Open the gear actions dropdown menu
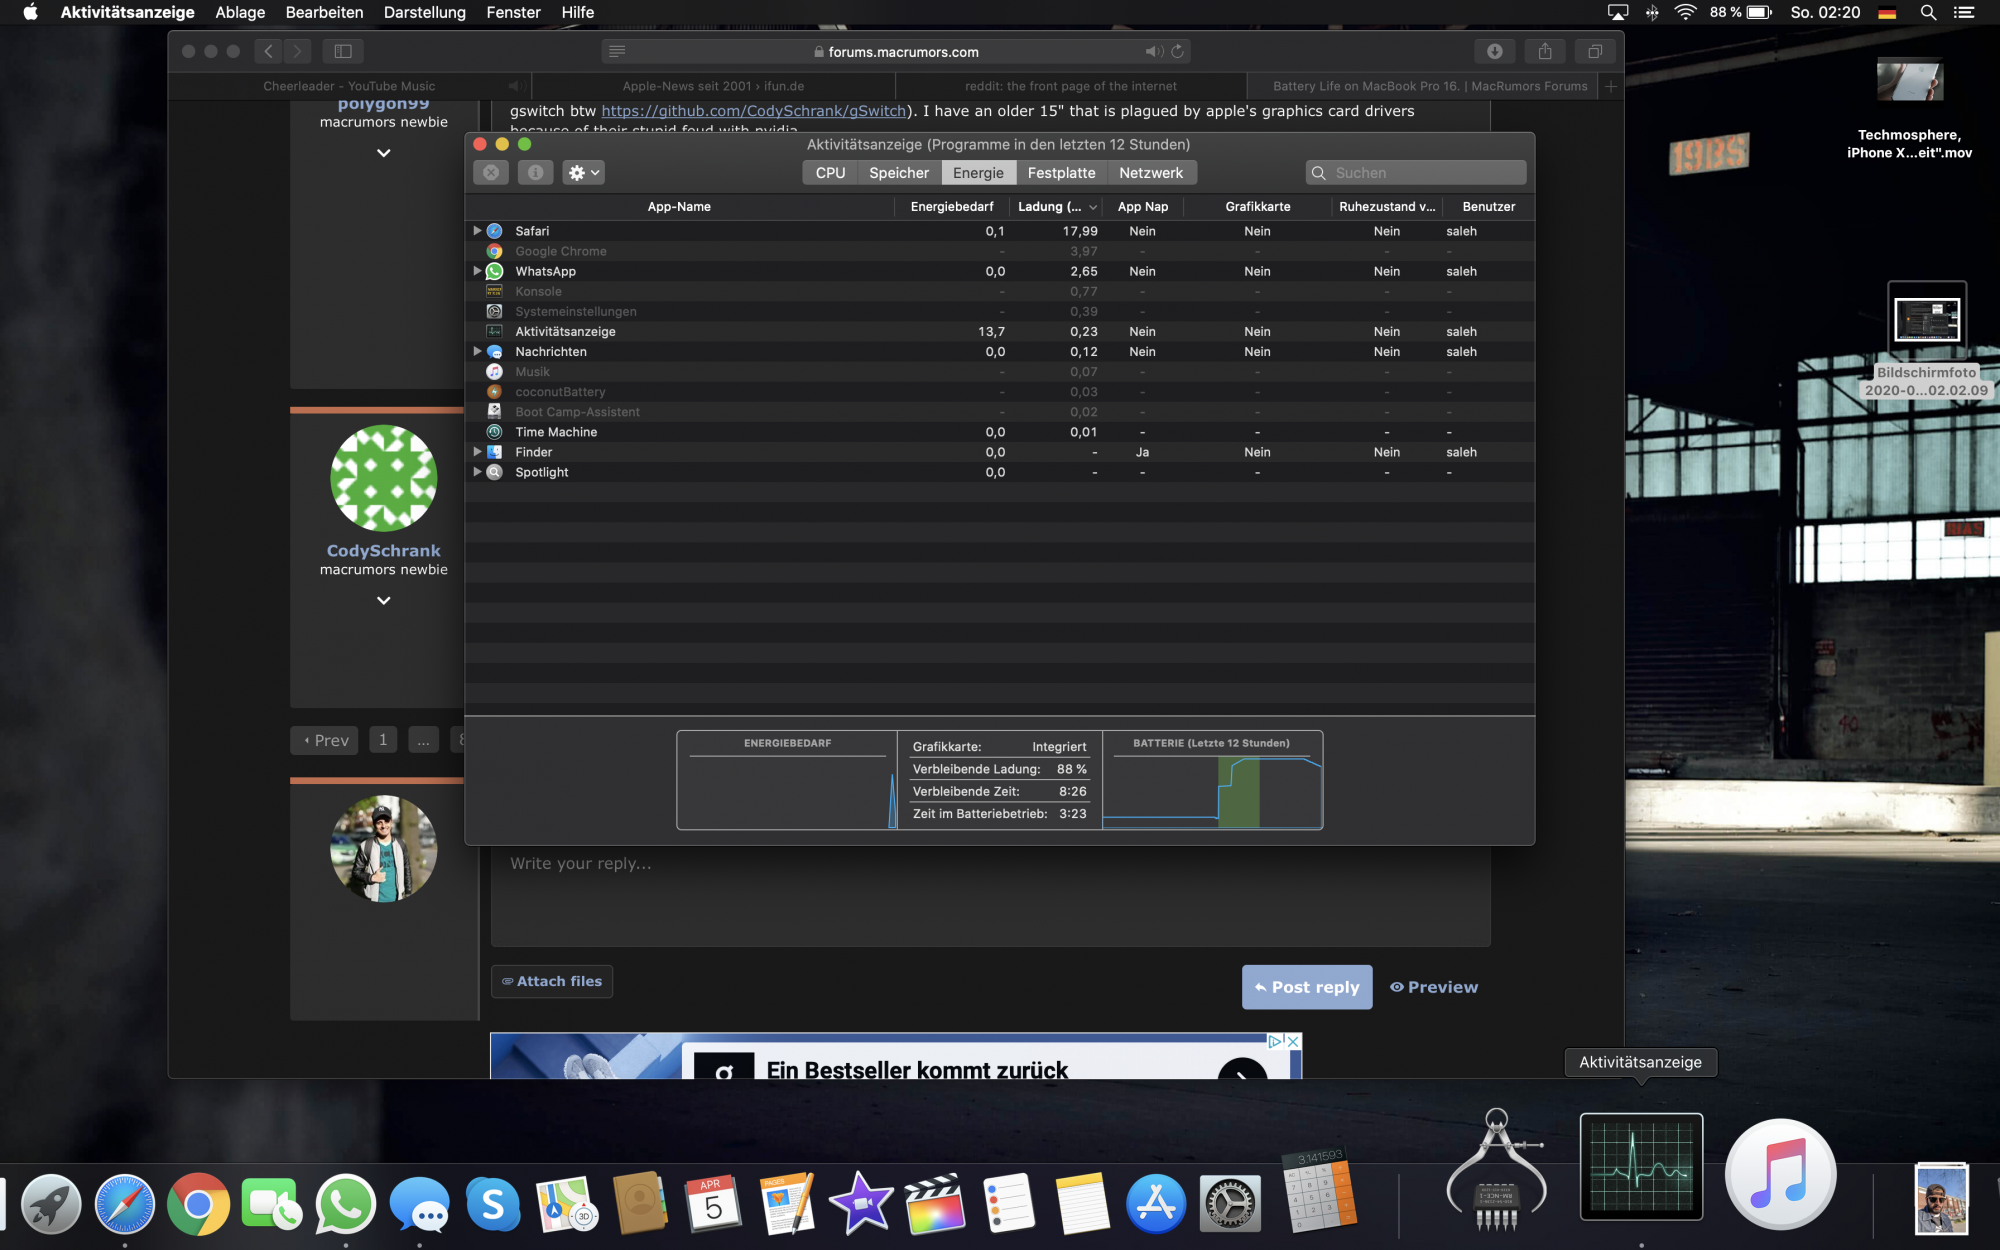Viewport: 2000px width, 1250px height. click(583, 173)
